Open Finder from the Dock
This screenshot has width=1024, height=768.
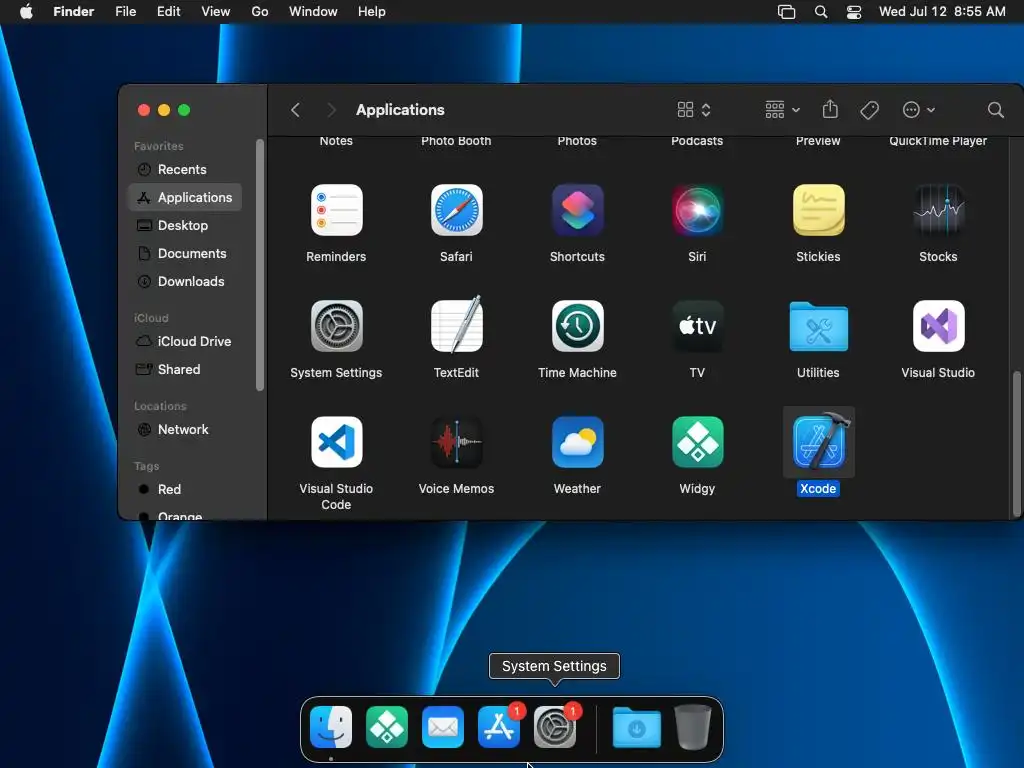click(x=331, y=727)
